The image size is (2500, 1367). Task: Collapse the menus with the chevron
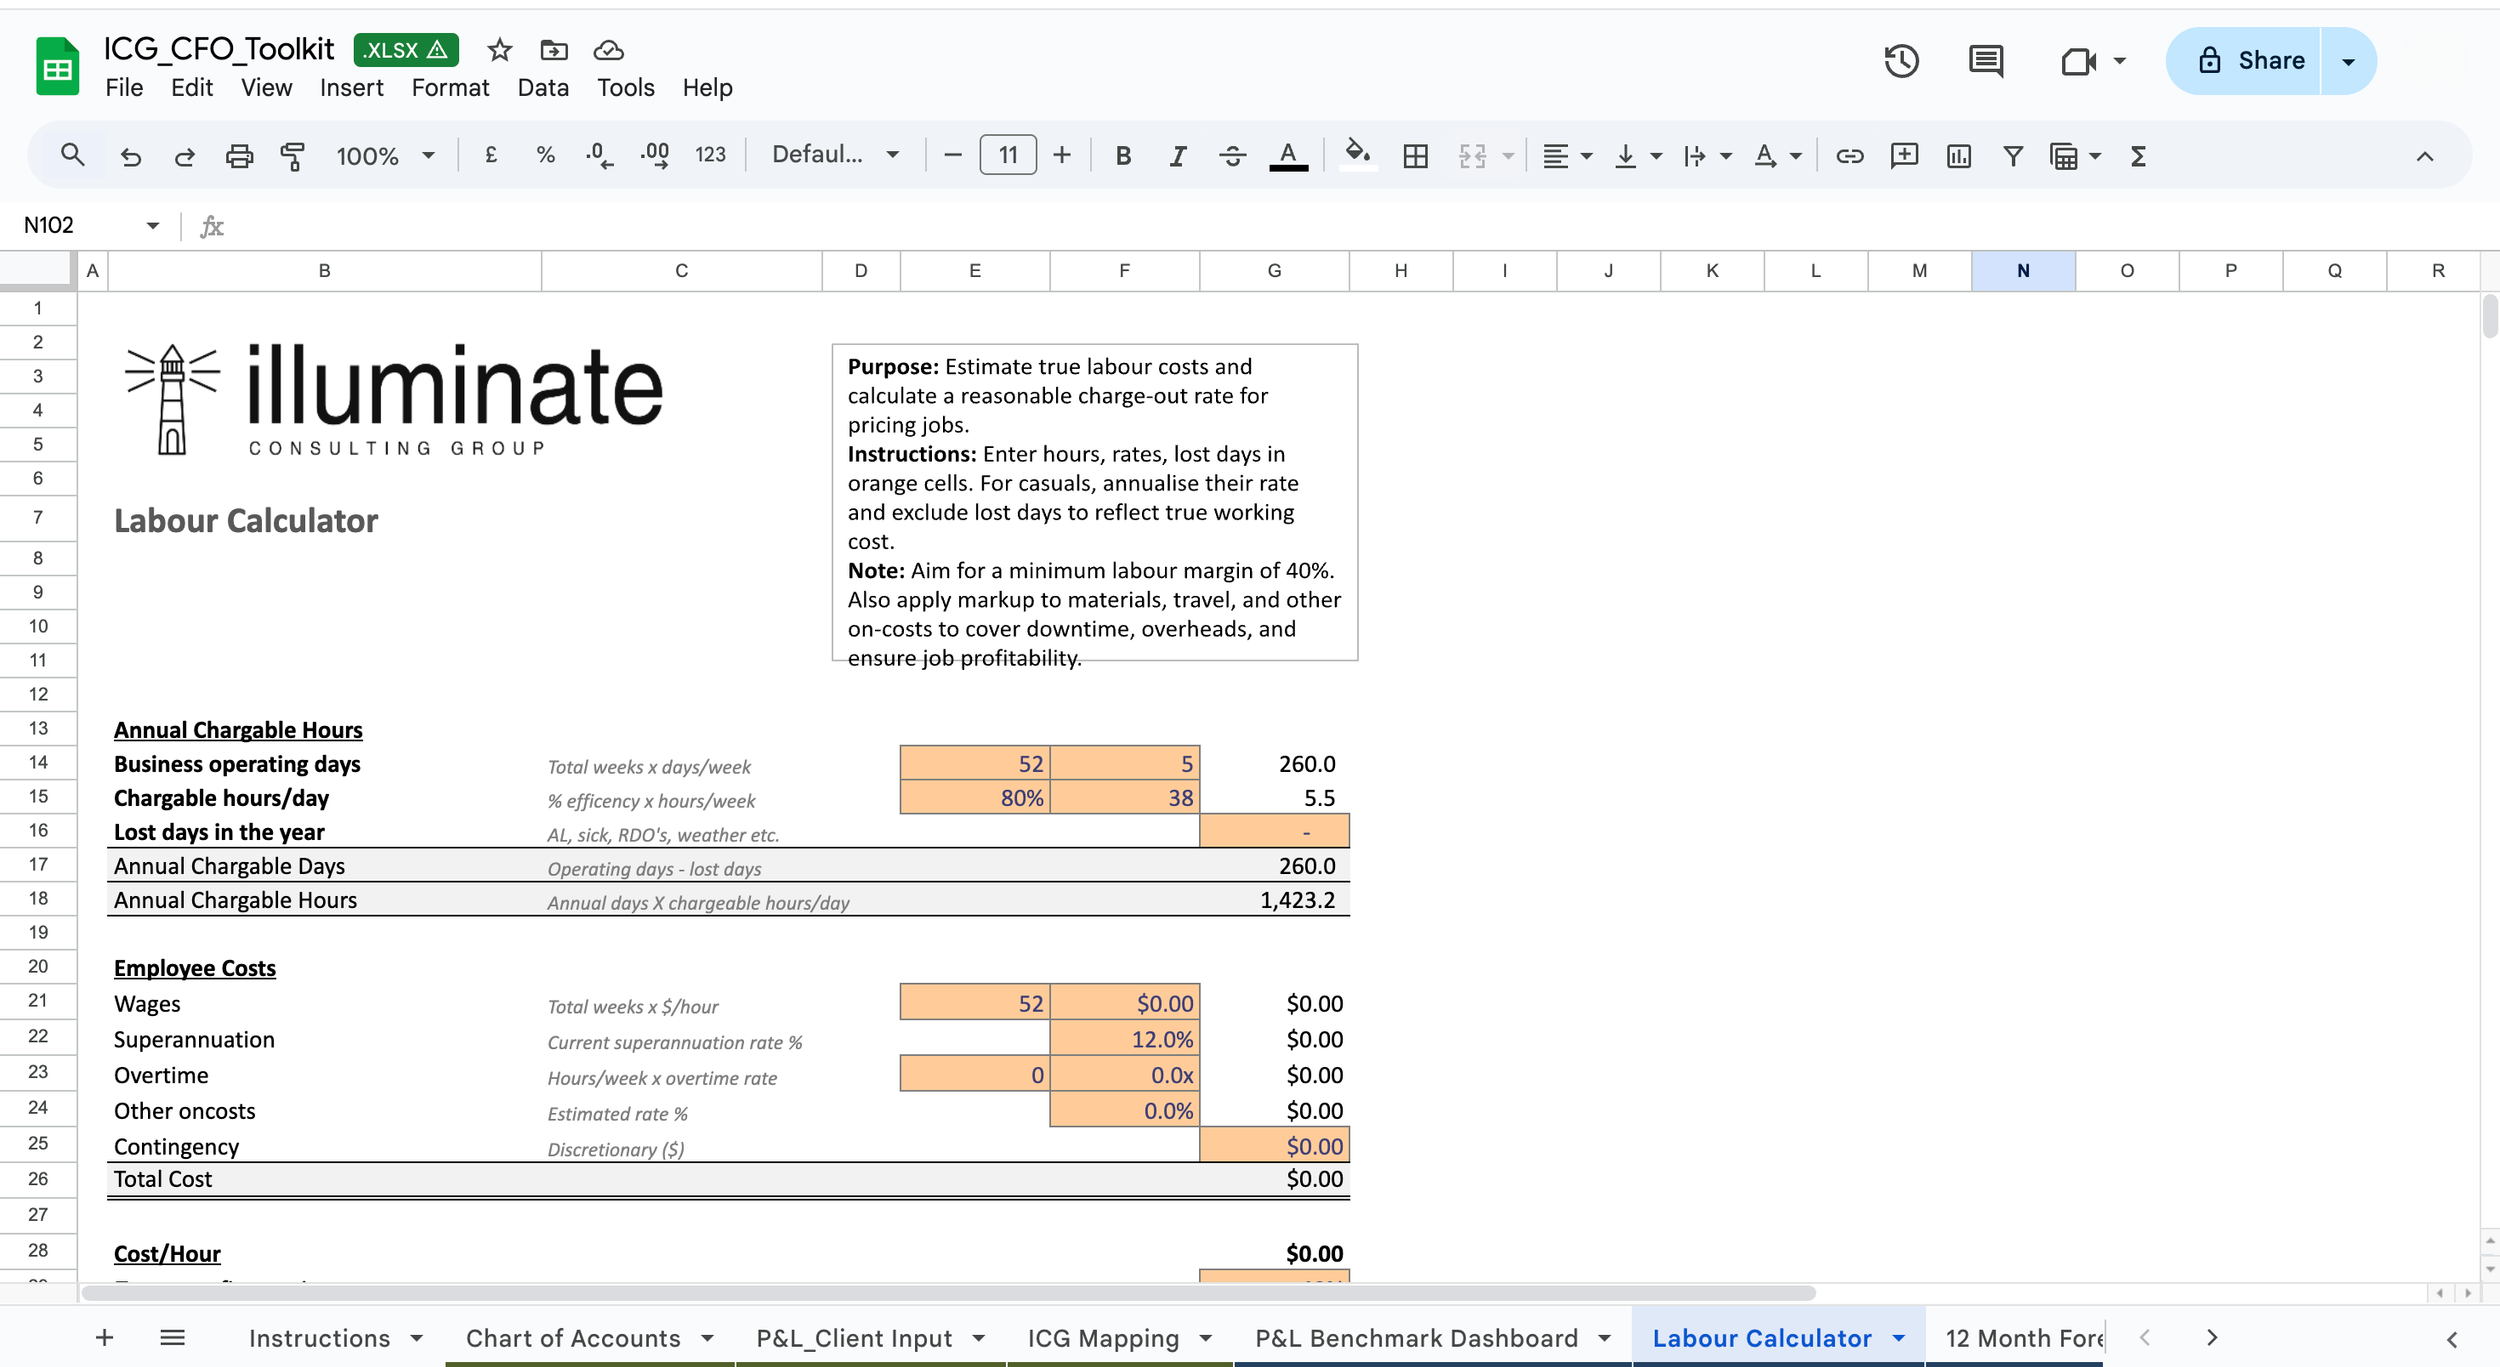point(2424,156)
